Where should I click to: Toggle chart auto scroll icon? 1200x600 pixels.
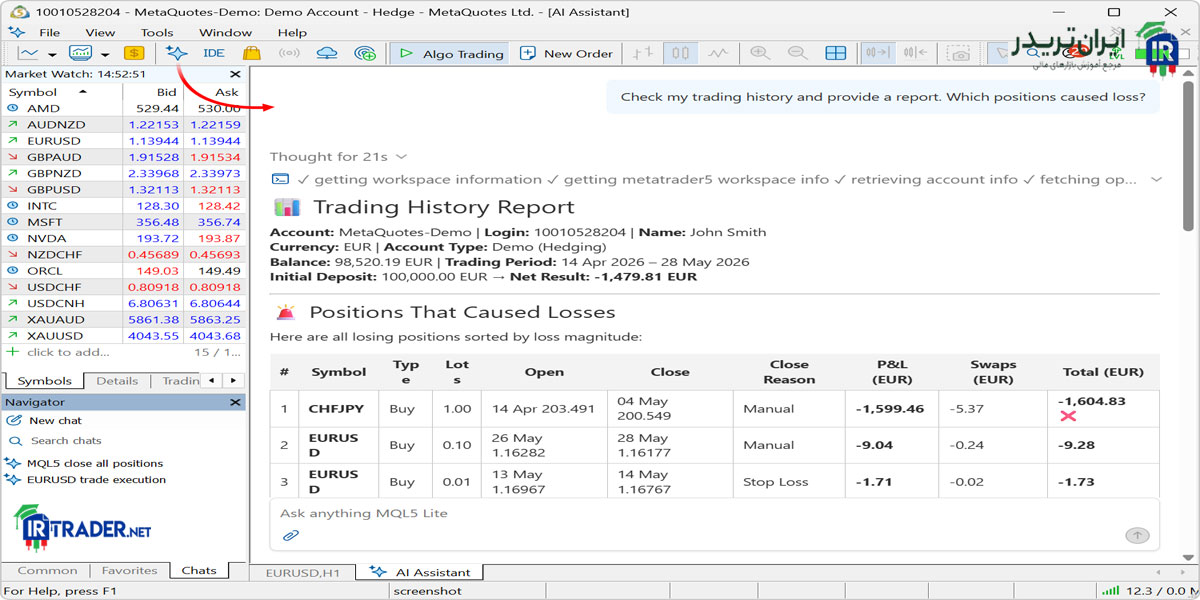pyautogui.click(x=878, y=53)
